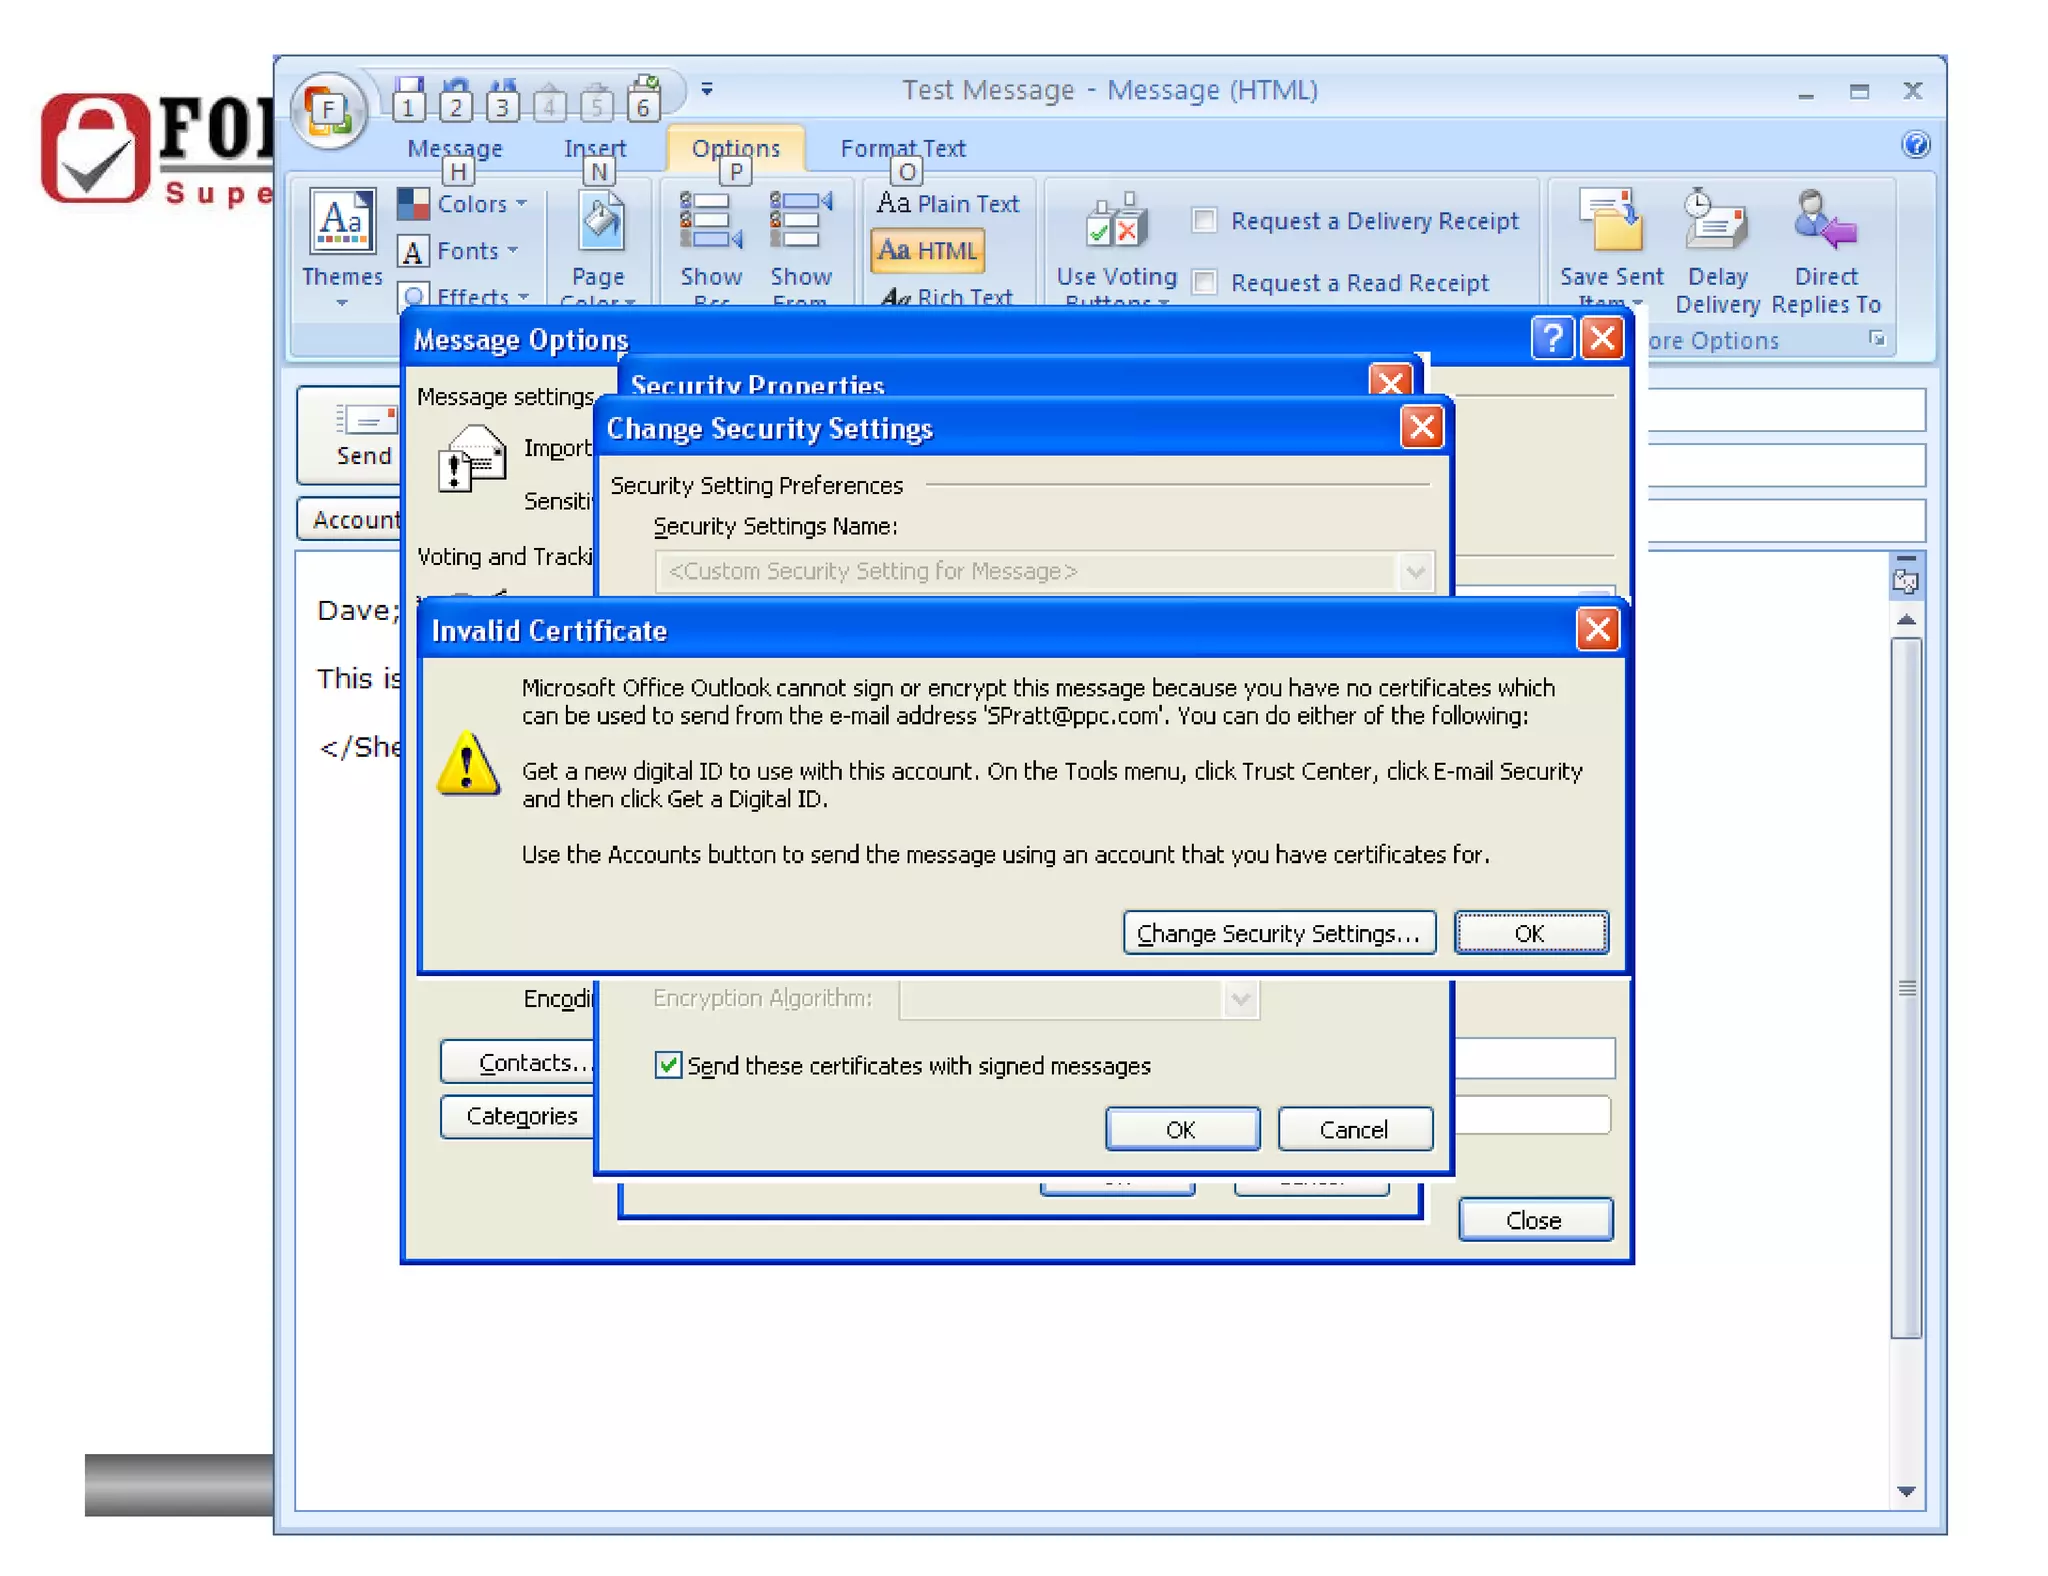Uncheck Send these certificates with signed messages
2048x1576 pixels.
click(668, 1065)
